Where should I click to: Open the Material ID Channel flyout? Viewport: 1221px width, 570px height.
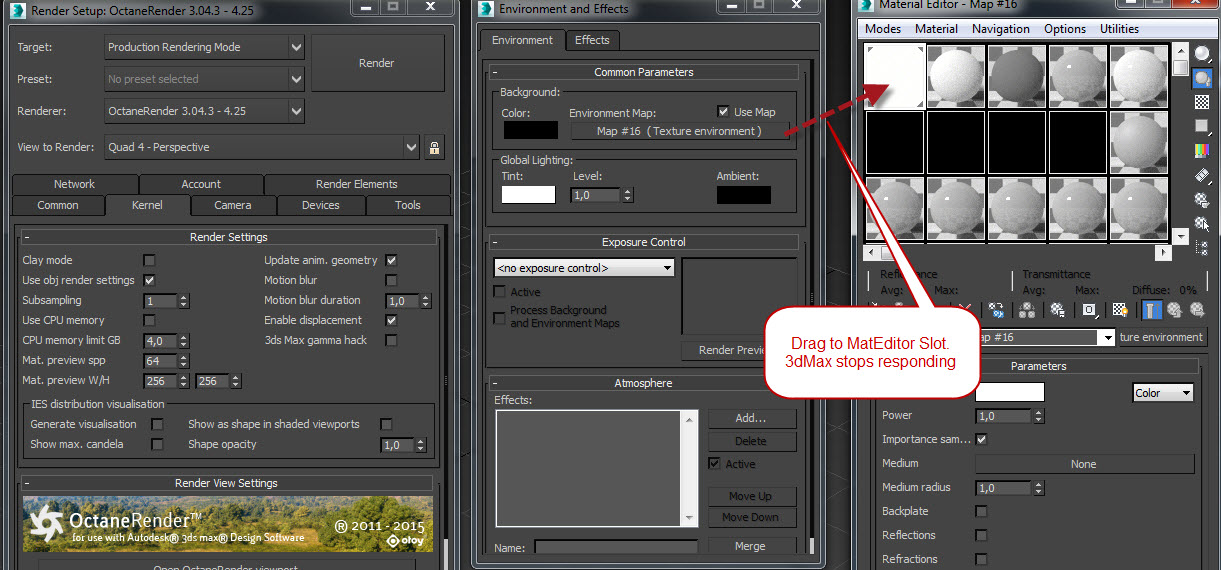[1090, 310]
